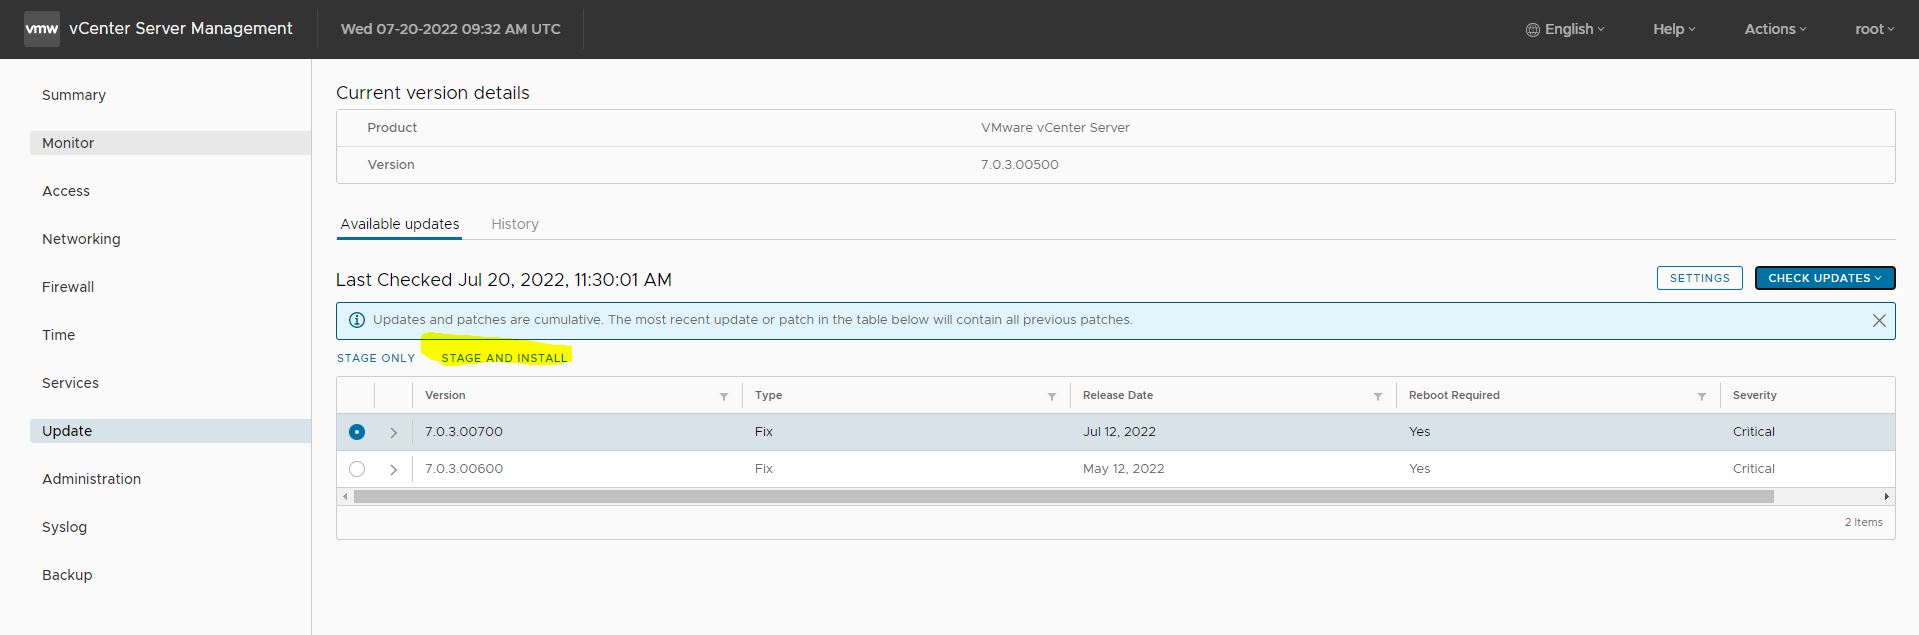The width and height of the screenshot is (1919, 635).
Task: Click the May 12, 2022 release date
Action: click(1123, 469)
